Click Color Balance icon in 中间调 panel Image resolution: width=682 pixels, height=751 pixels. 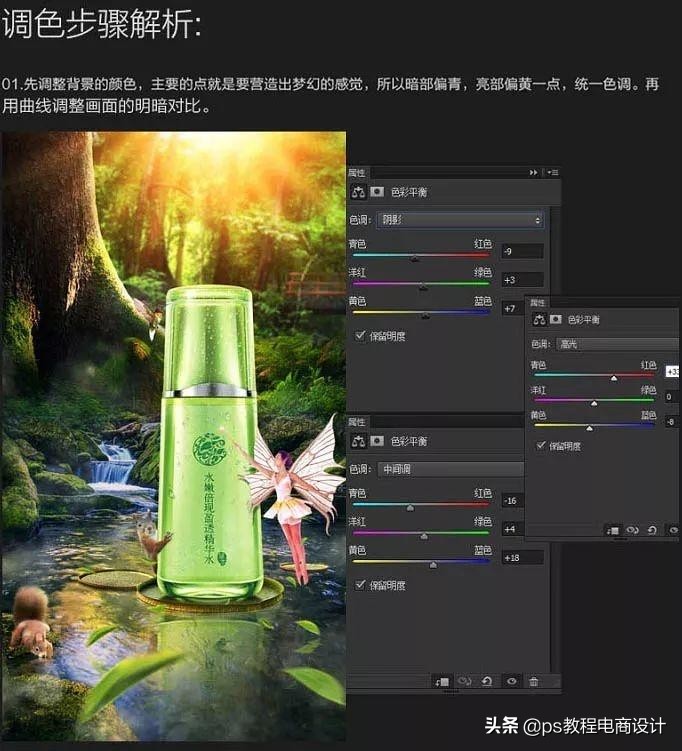coord(358,441)
